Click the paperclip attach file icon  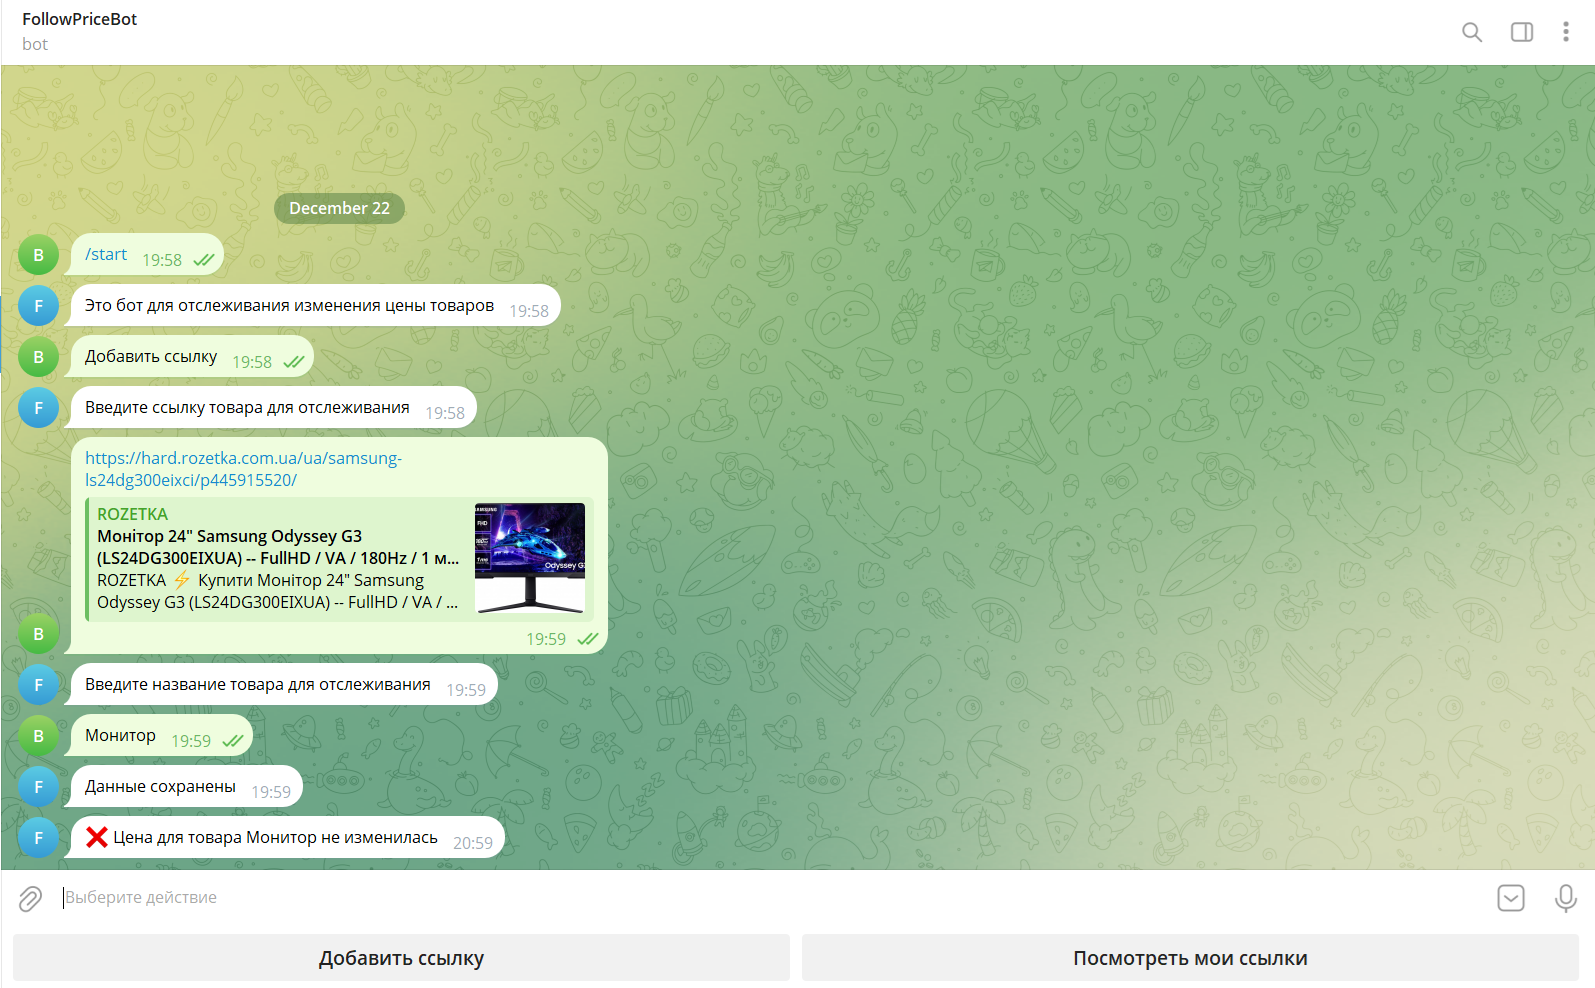(30, 898)
